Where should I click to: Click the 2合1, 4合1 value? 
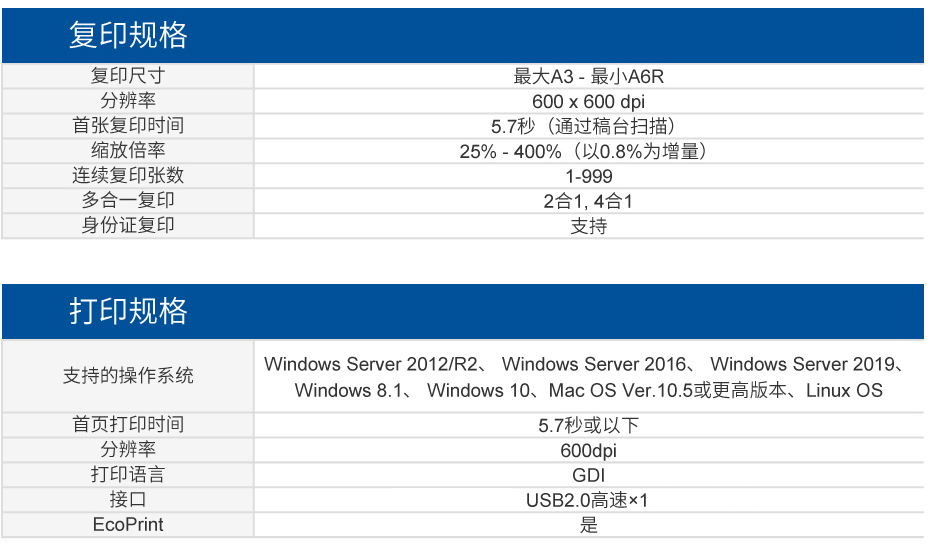pyautogui.click(x=588, y=201)
